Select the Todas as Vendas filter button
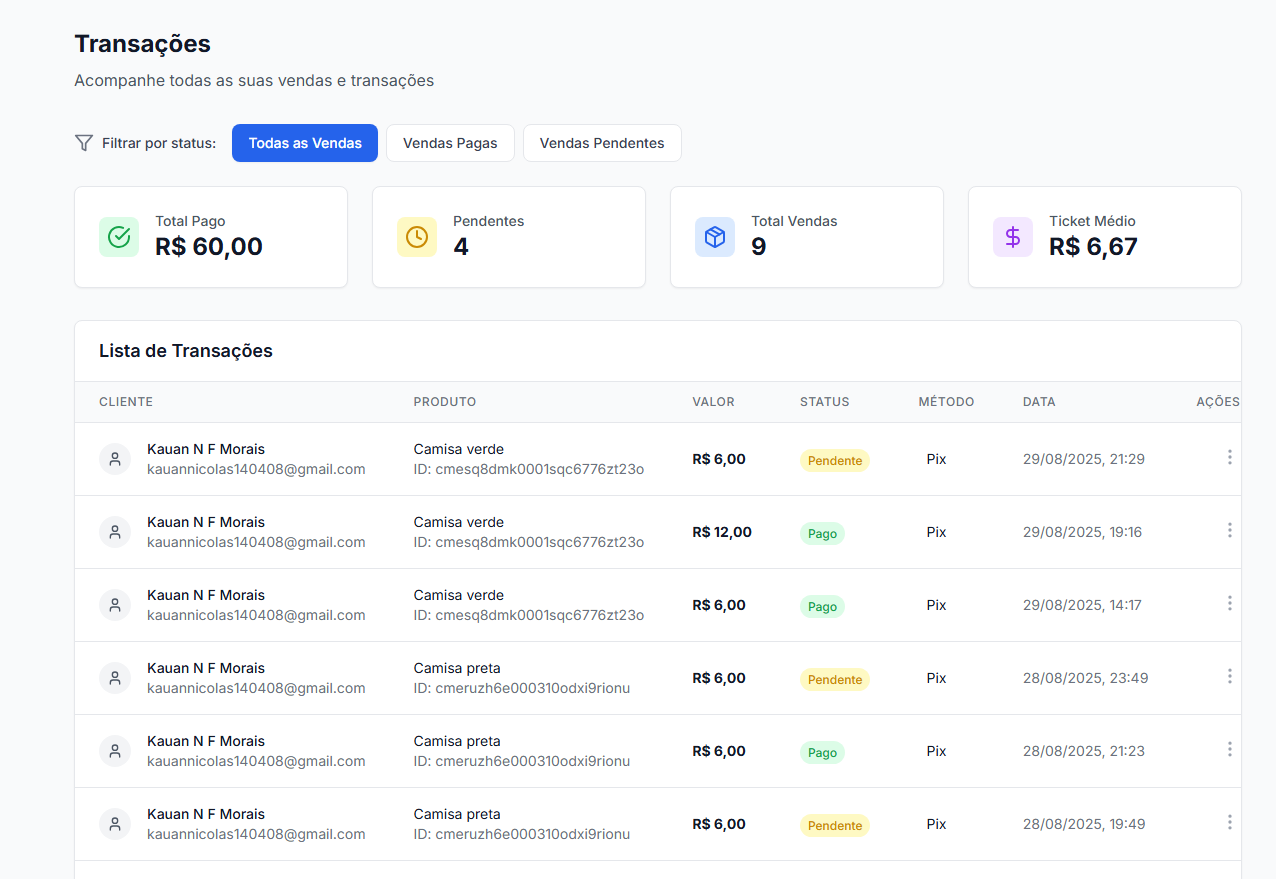This screenshot has height=879, width=1276. coord(305,143)
